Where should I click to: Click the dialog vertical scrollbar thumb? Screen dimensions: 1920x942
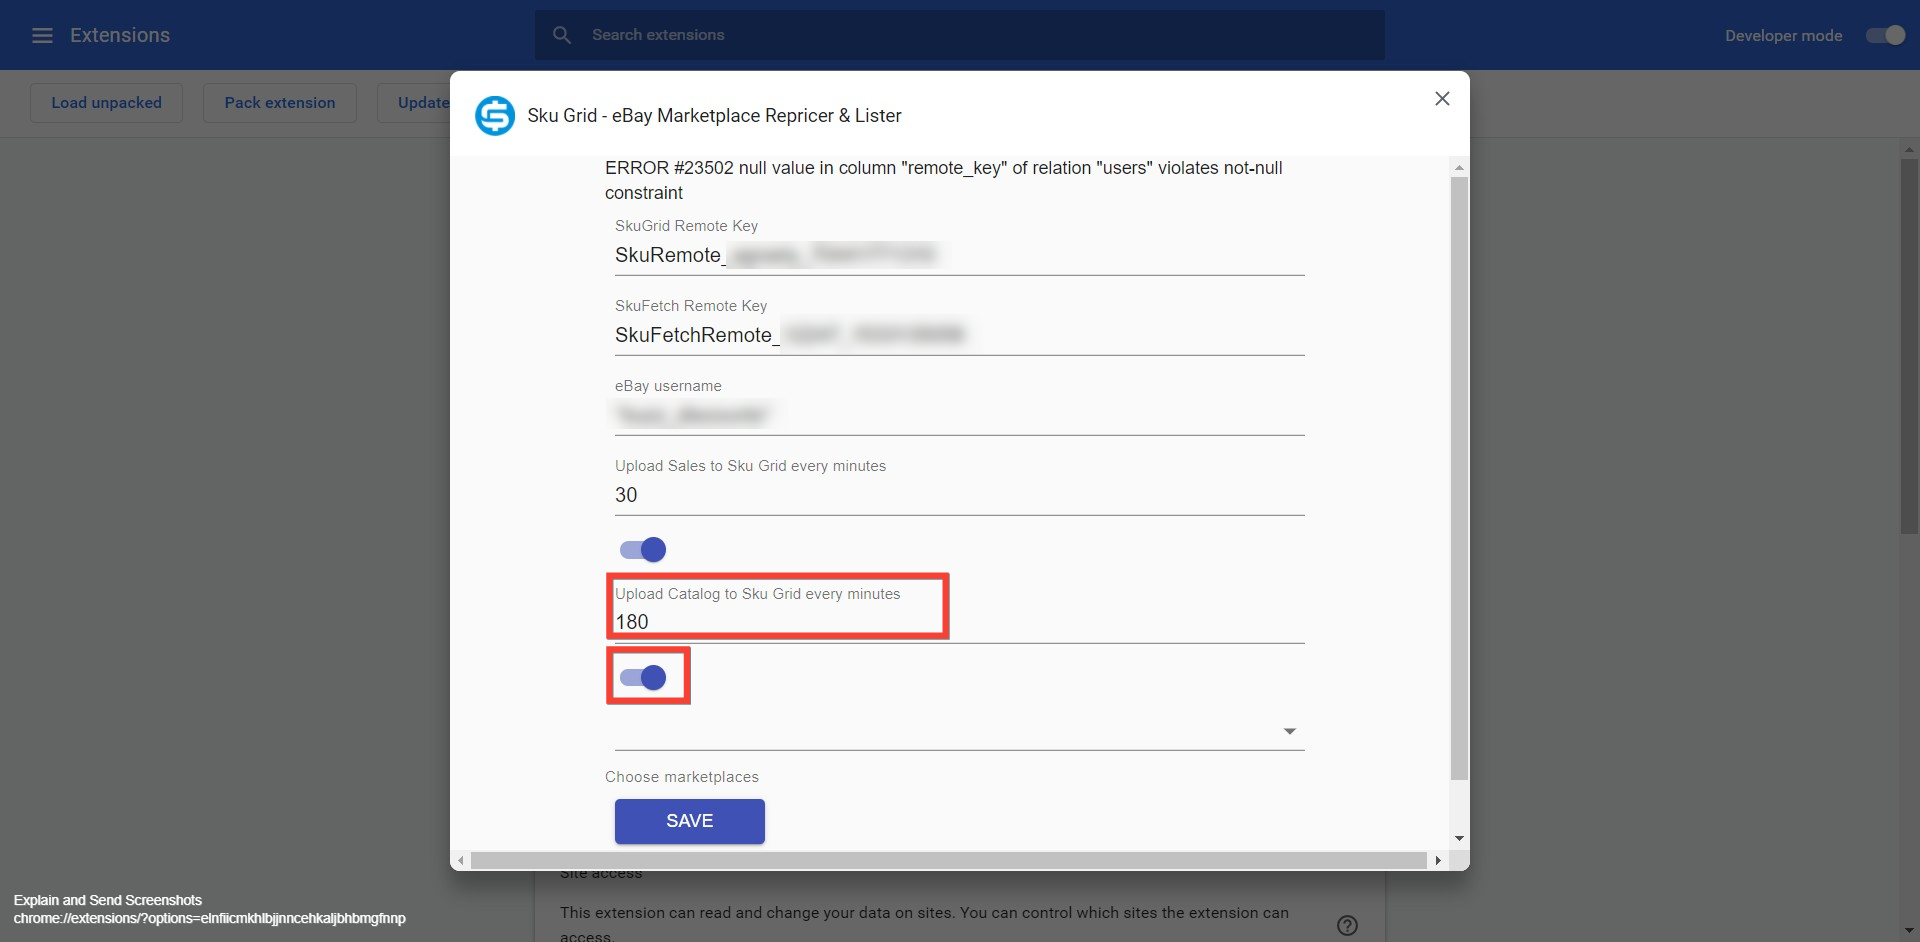(1459, 478)
